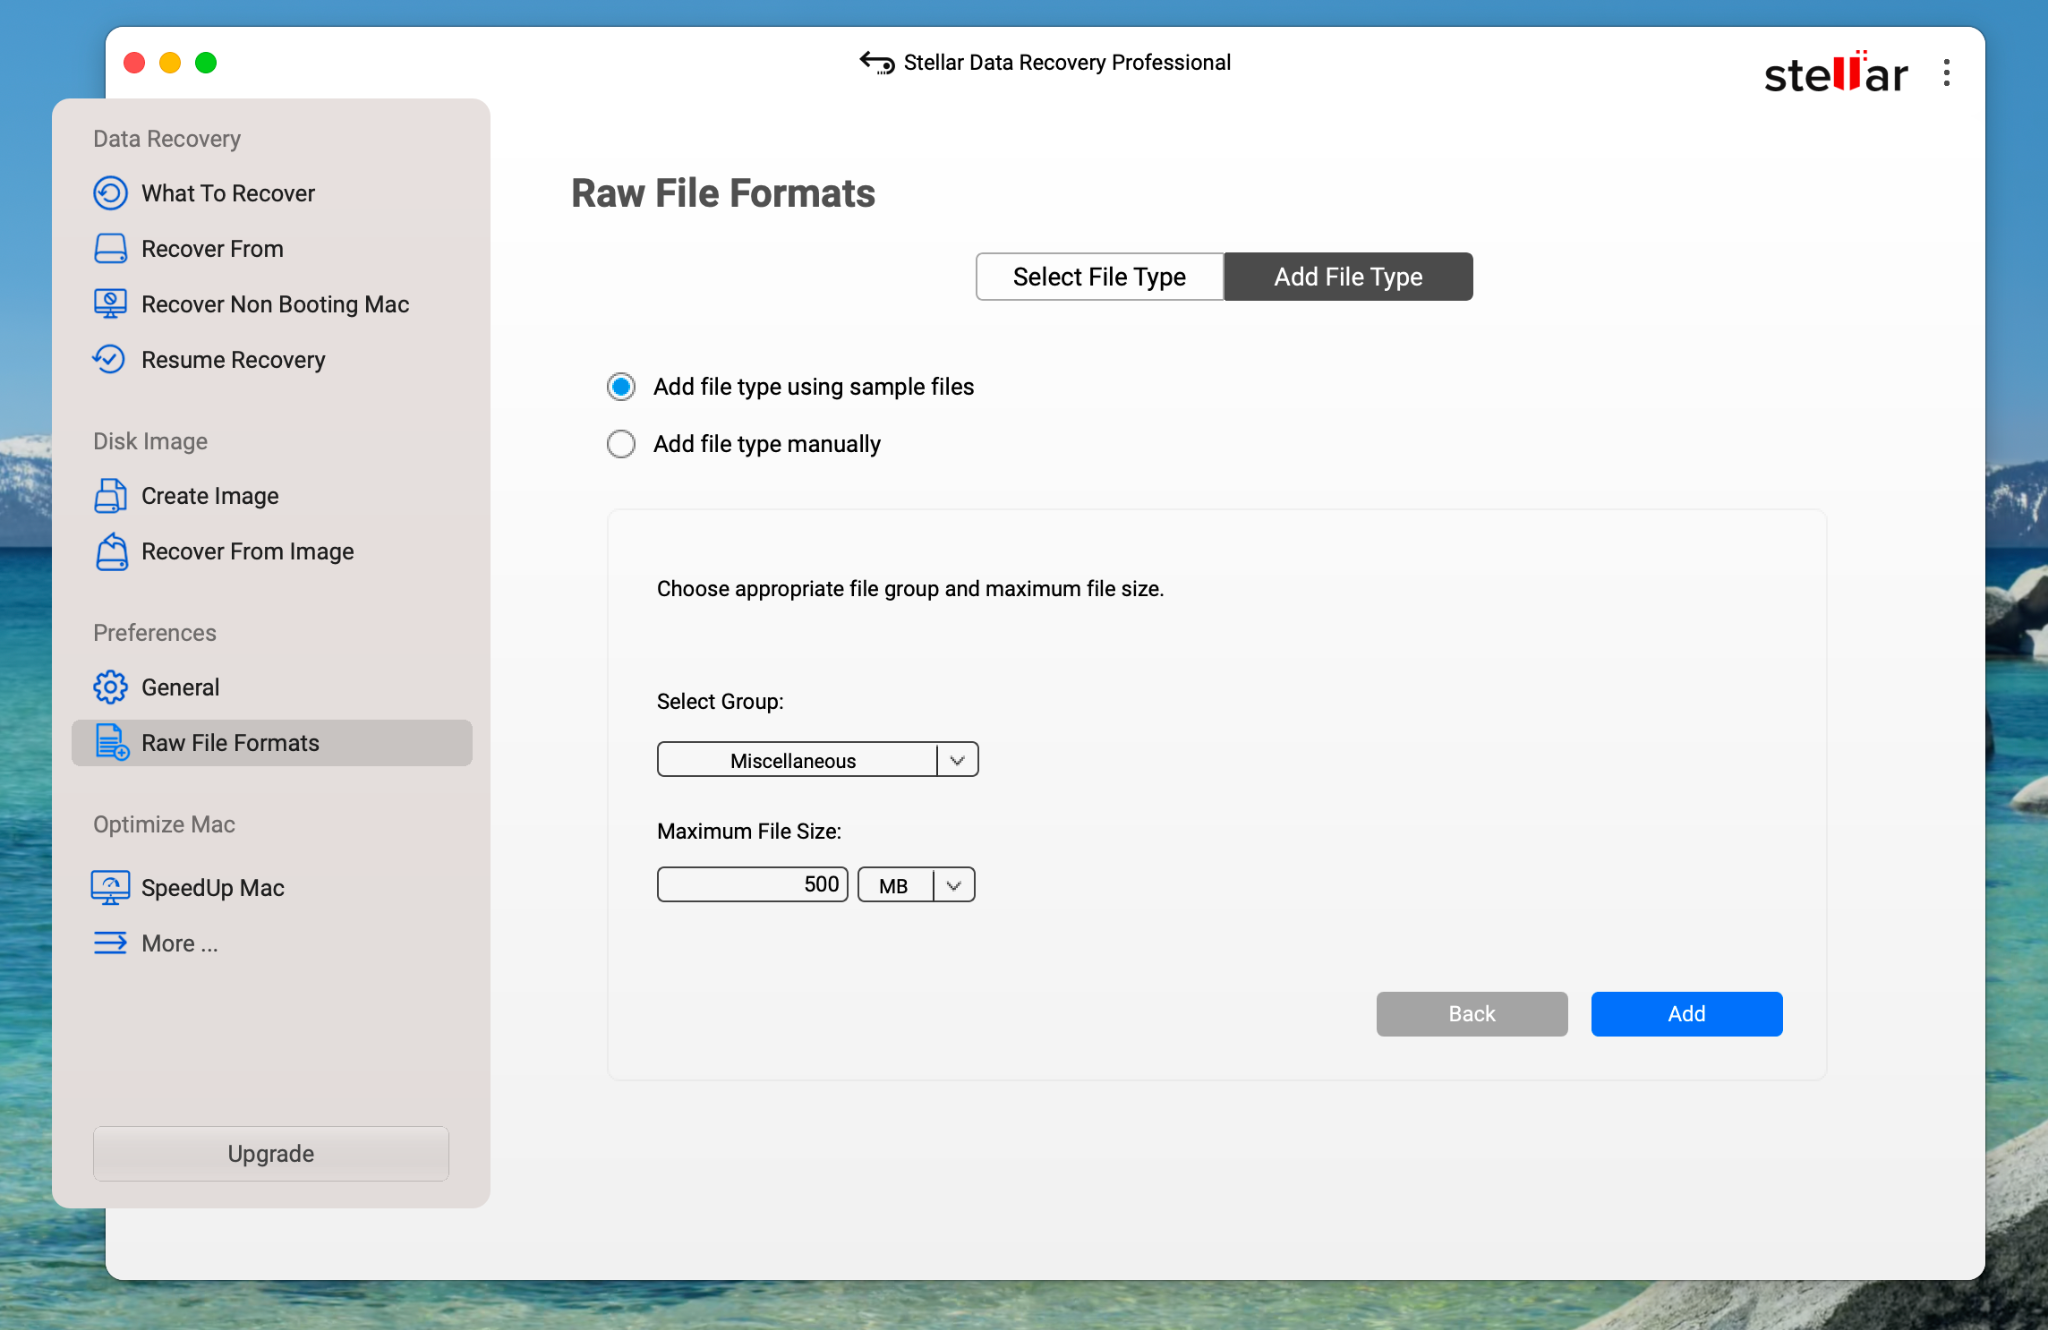2048x1330 pixels.
Task: Click the 'Select Group:' label
Action: tap(720, 702)
